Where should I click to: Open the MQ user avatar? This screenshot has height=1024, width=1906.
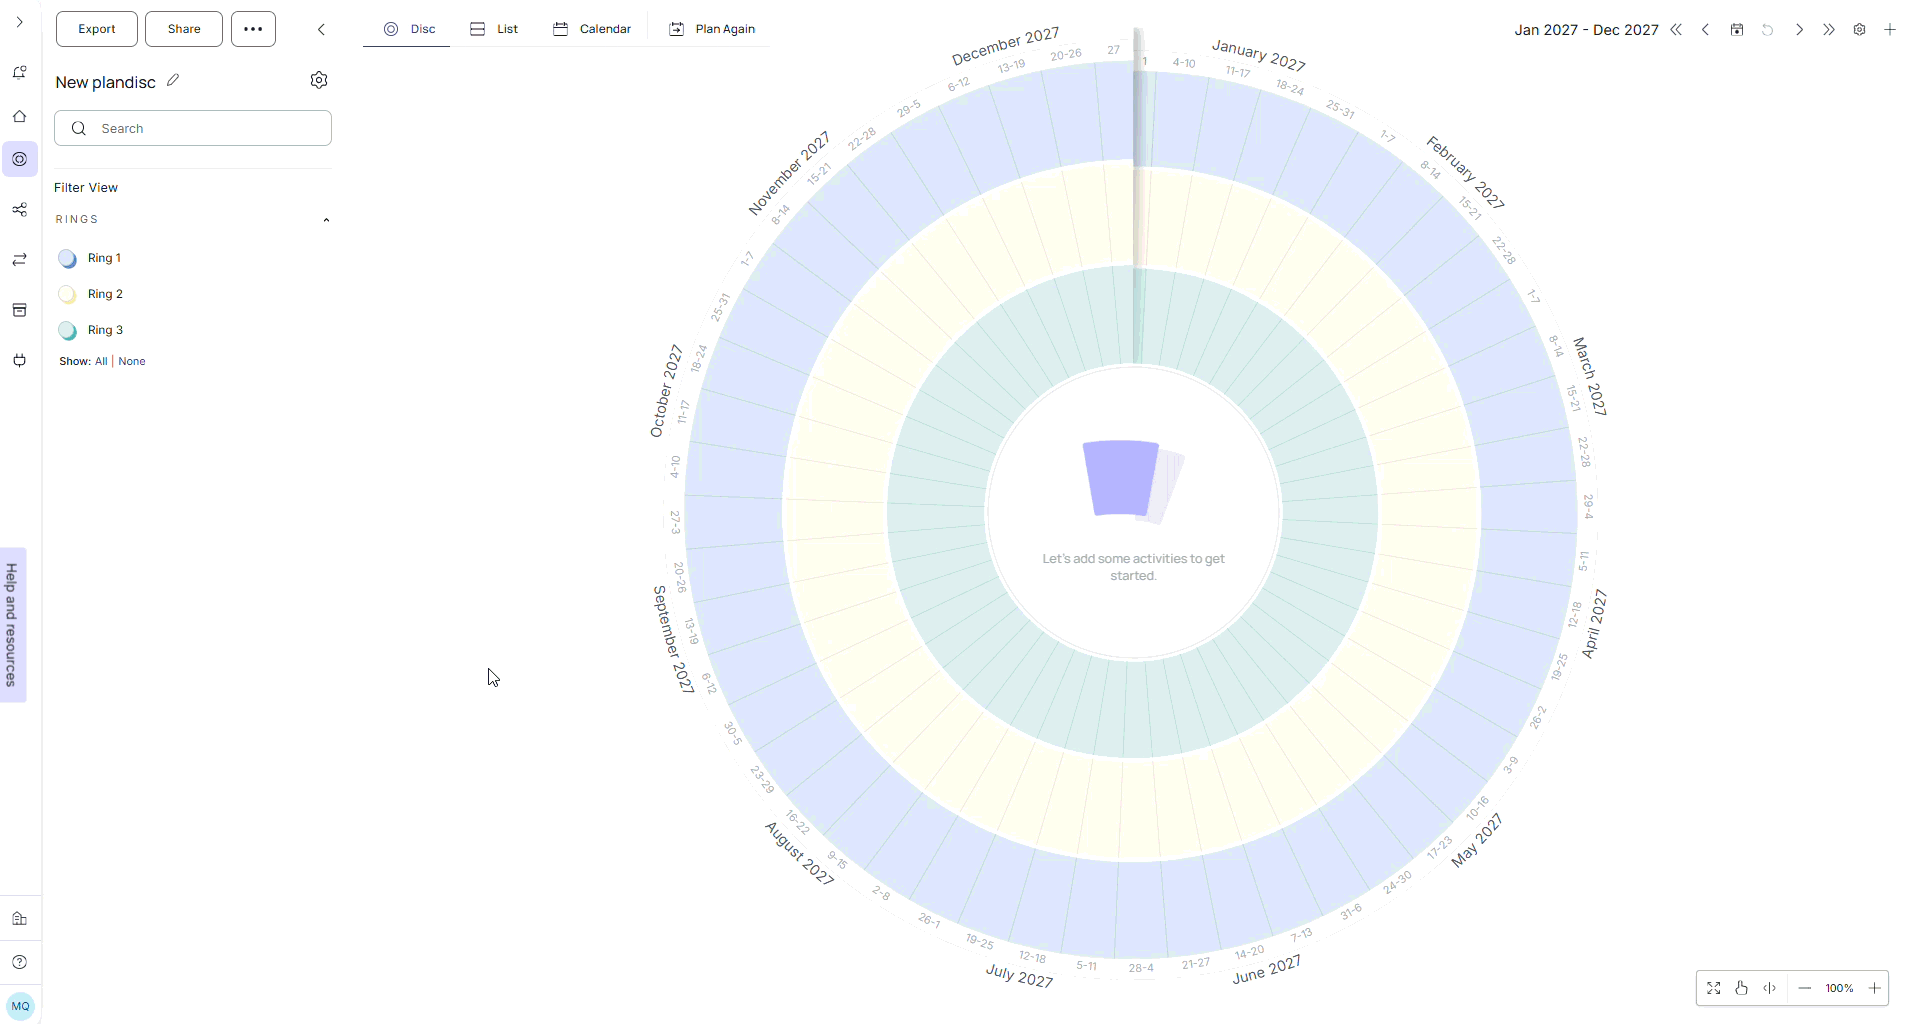(x=20, y=1006)
